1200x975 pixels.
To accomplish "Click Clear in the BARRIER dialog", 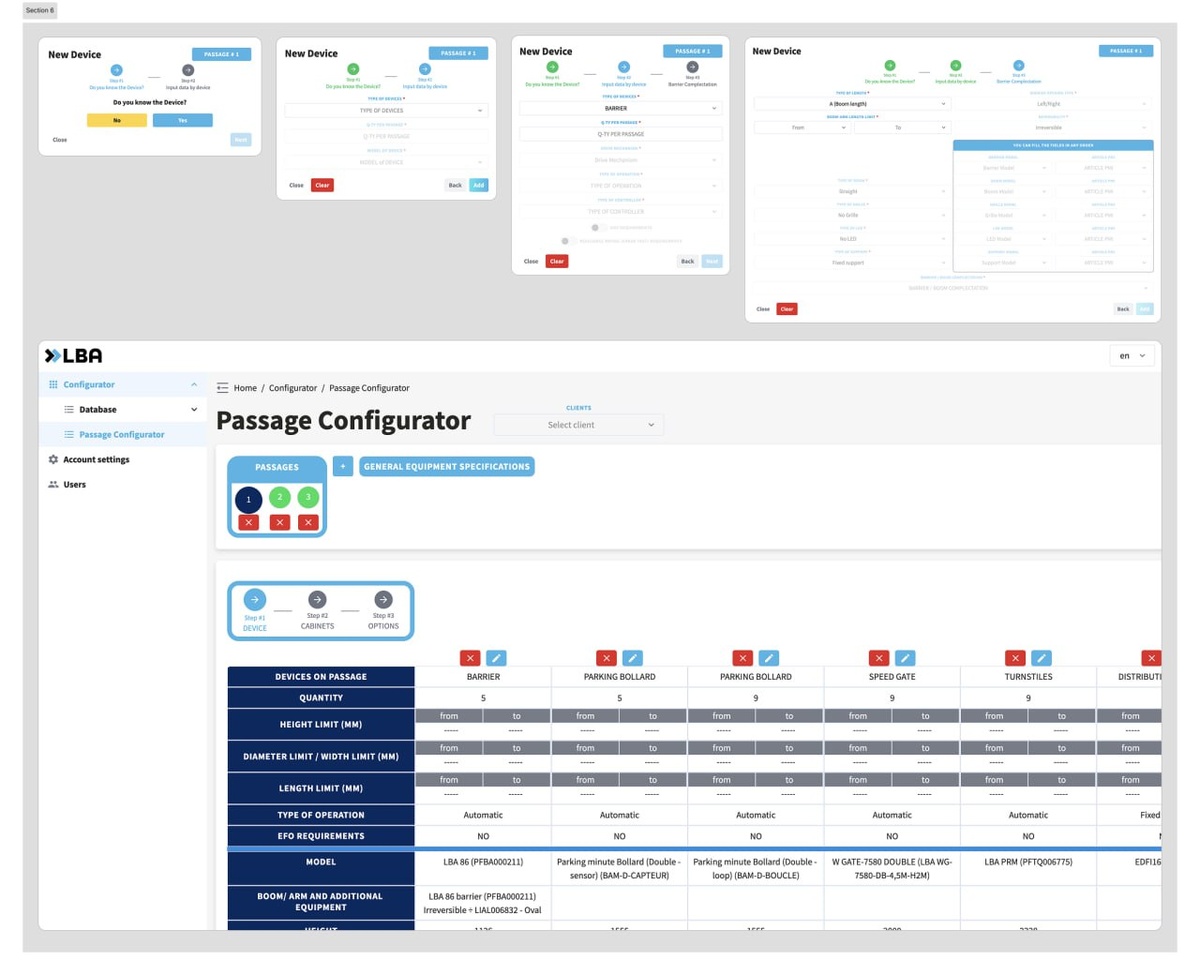I will click(557, 261).
